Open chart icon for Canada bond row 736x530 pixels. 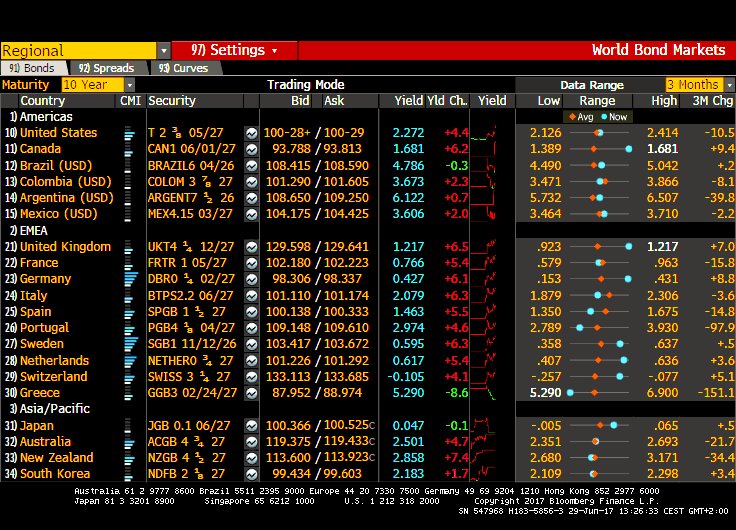[252, 149]
